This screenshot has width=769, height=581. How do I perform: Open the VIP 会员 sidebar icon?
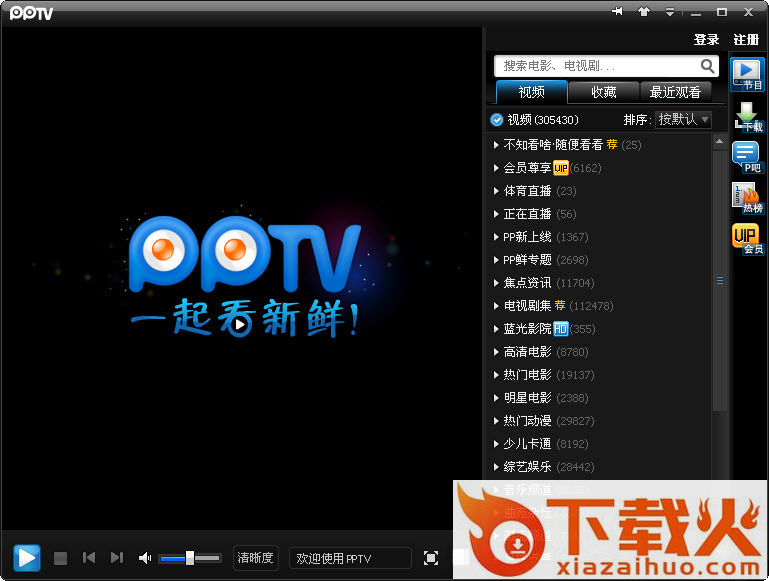[x=747, y=239]
